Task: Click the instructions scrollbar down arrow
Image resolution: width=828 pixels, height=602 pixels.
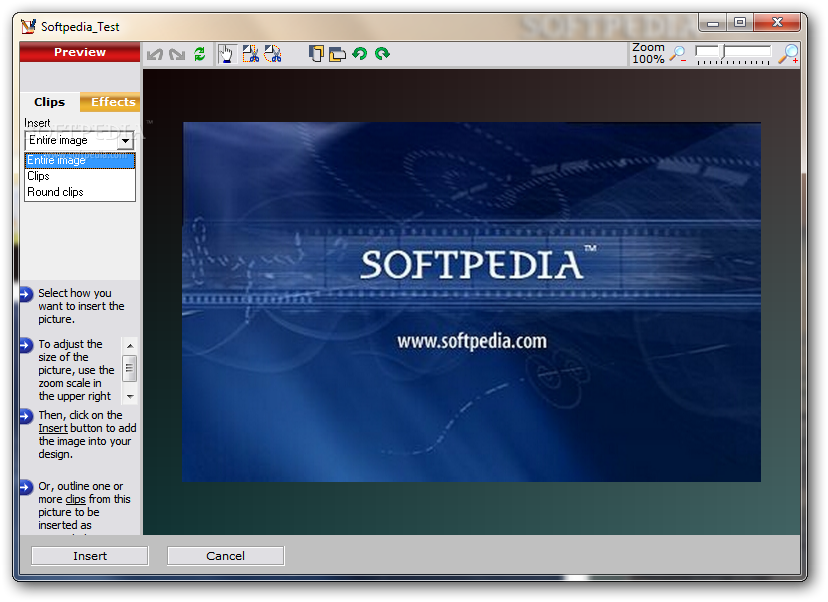Action: pos(130,397)
